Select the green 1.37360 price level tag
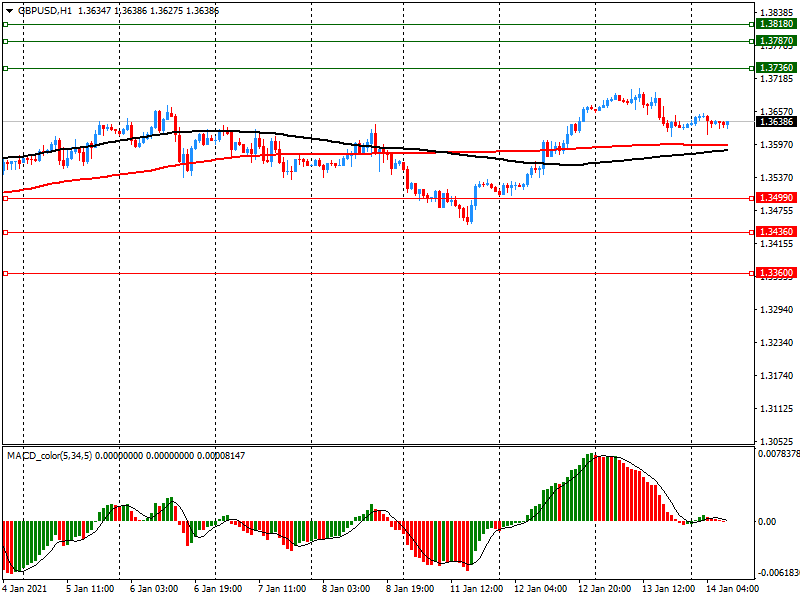 click(776, 68)
